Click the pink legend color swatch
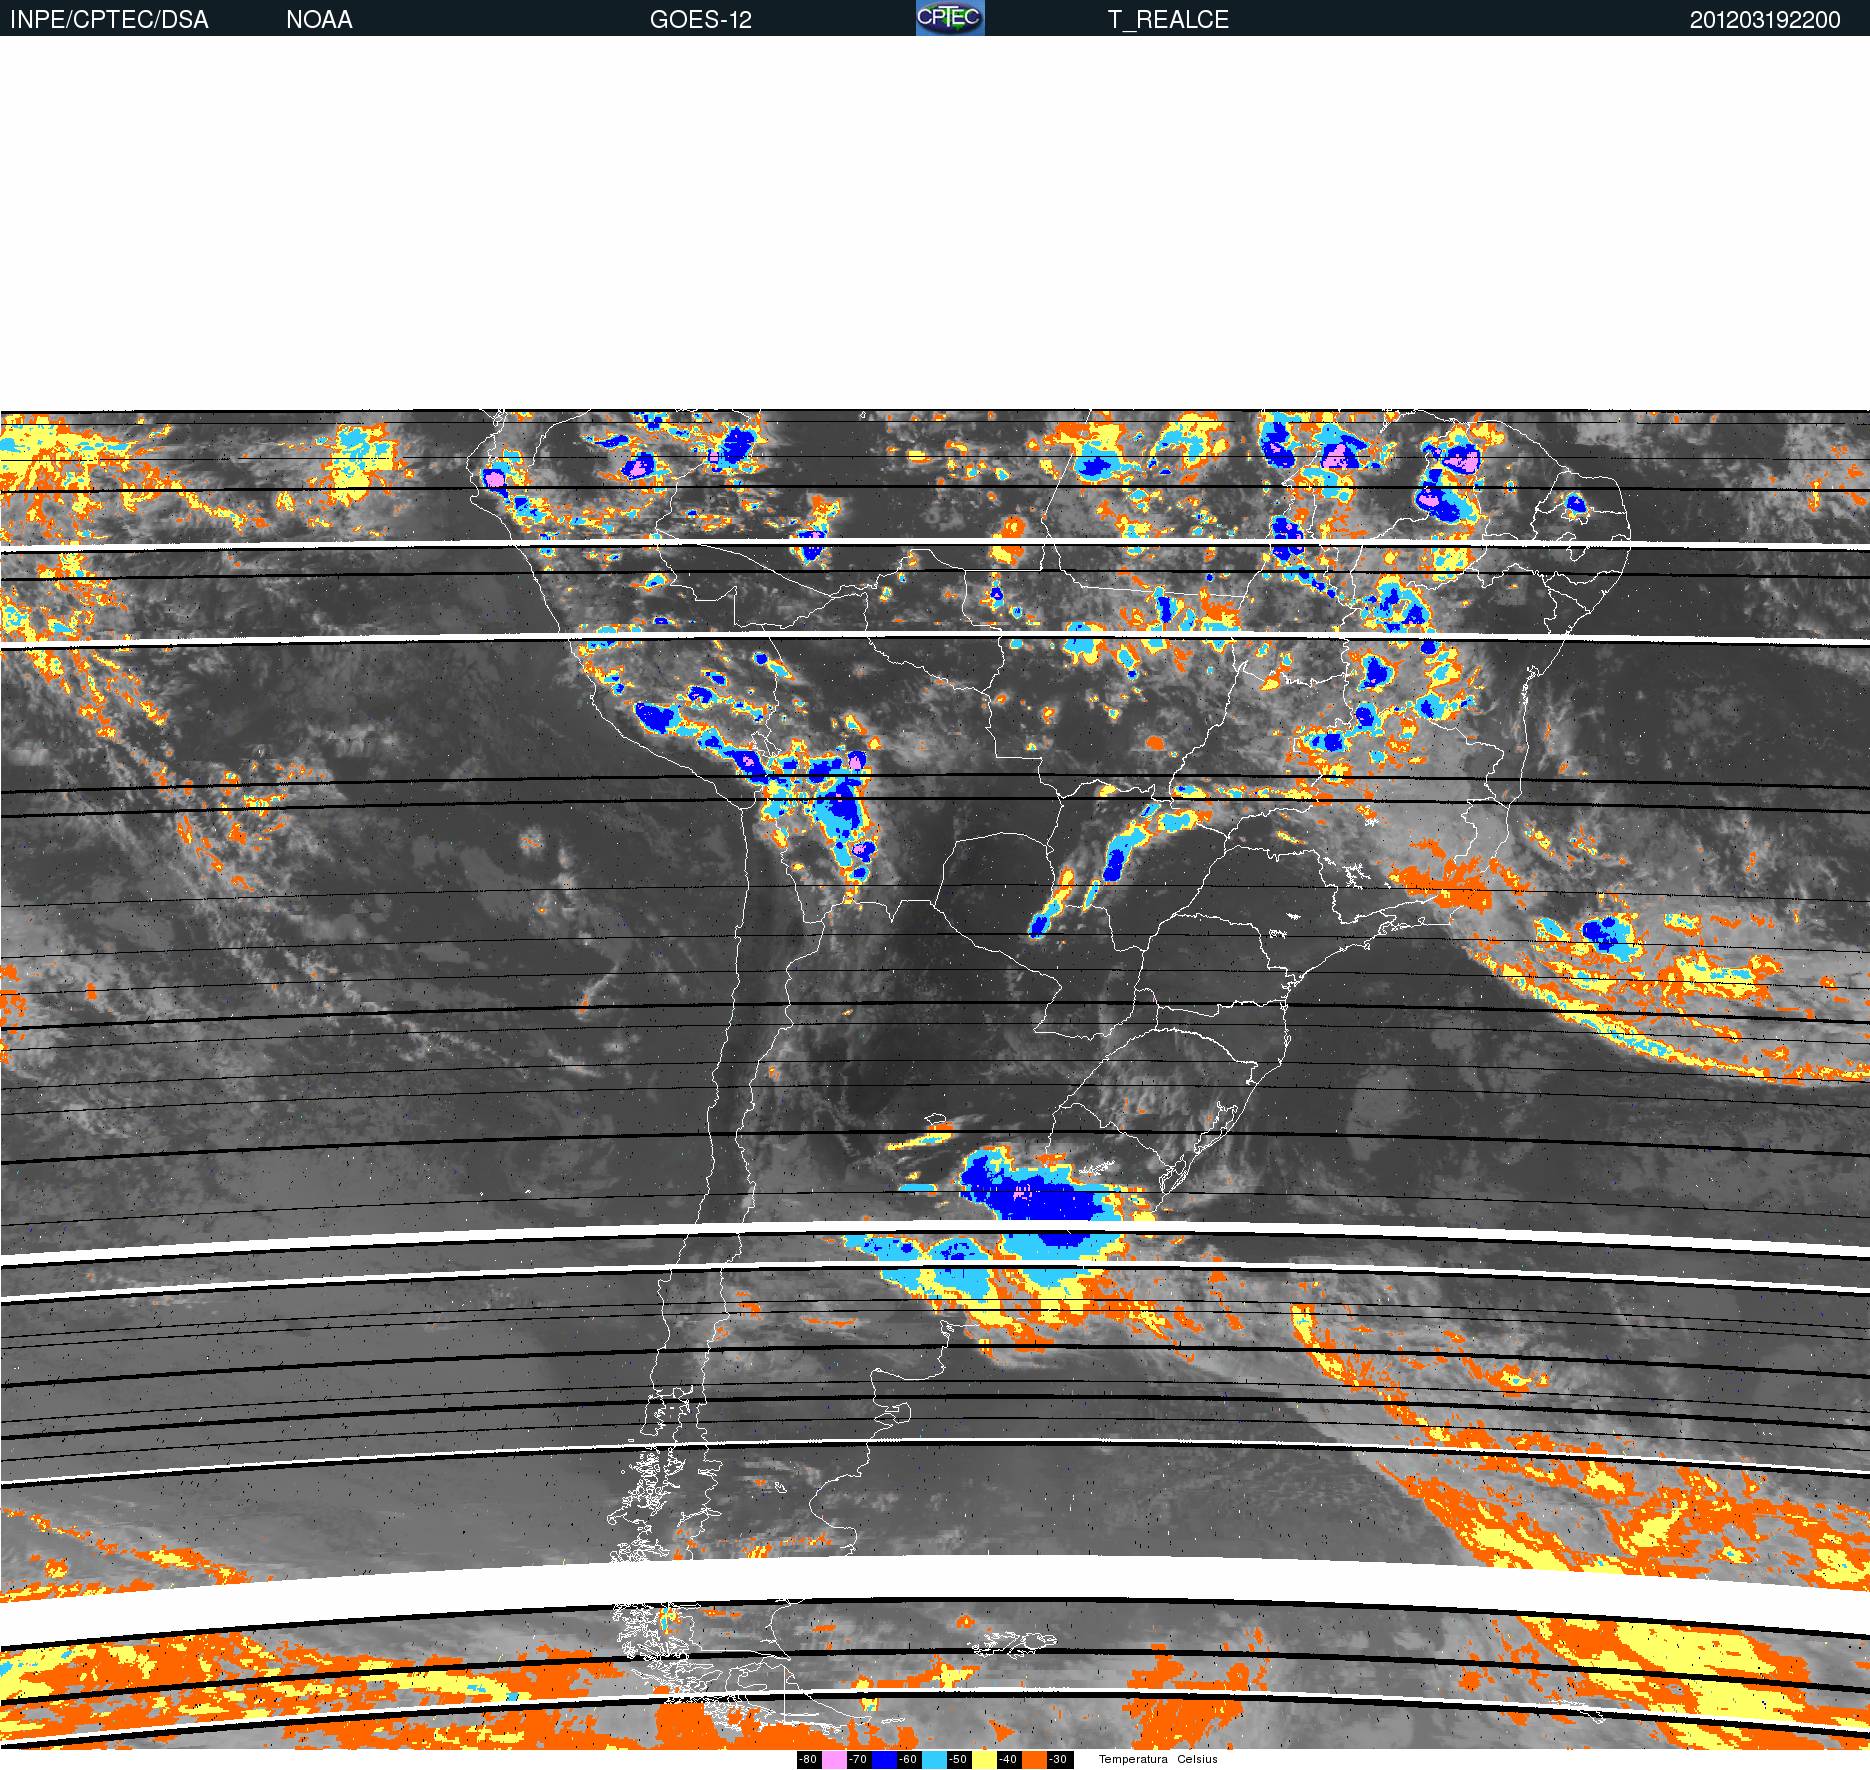Screen dimensions: 1870x1770 [x=834, y=1760]
